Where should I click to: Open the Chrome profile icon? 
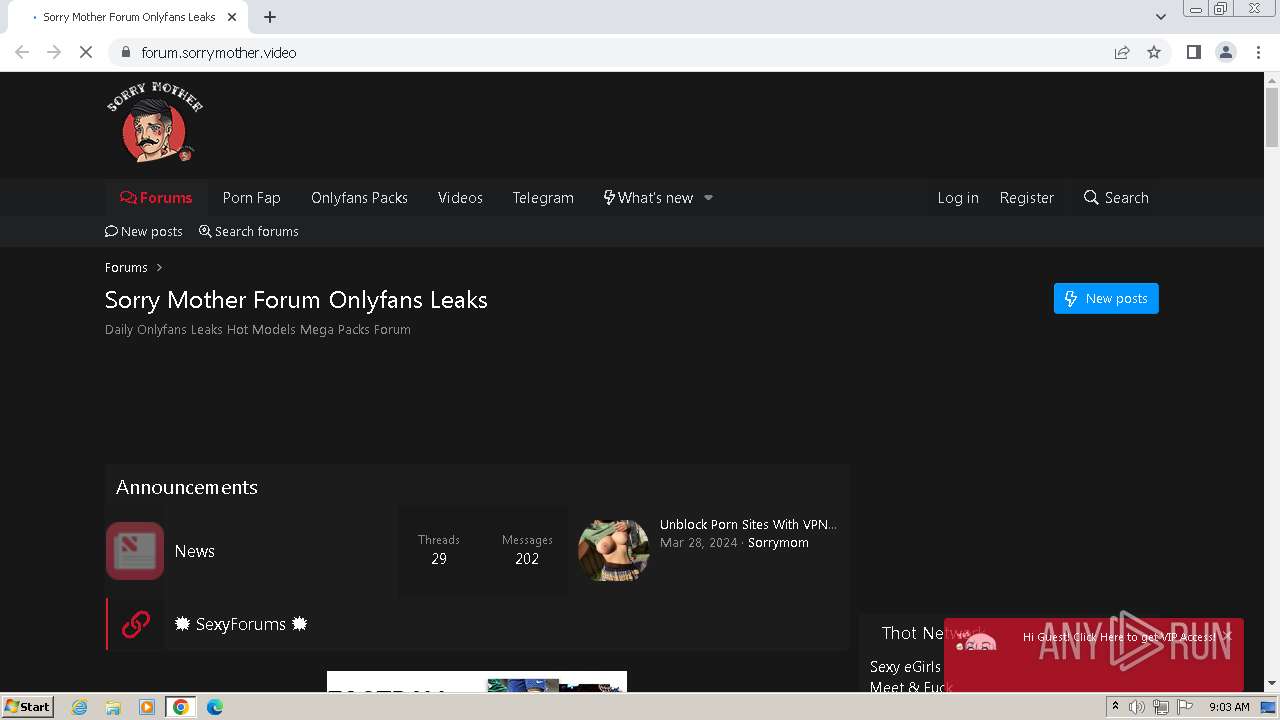tap(1226, 52)
